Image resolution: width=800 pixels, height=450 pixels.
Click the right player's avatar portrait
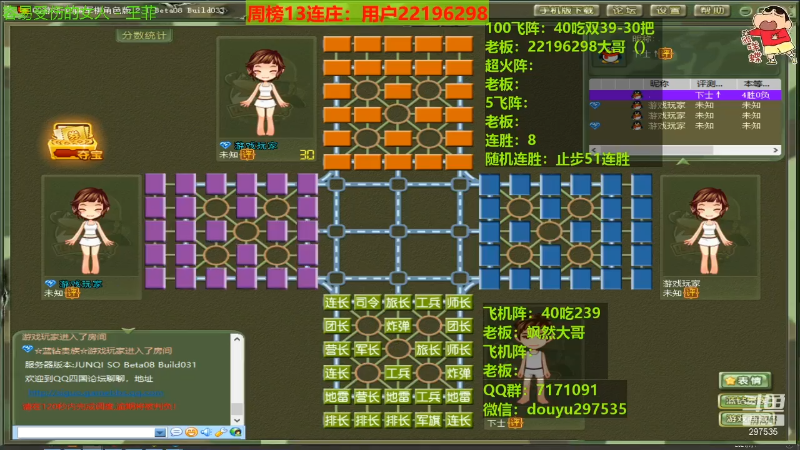click(x=710, y=226)
